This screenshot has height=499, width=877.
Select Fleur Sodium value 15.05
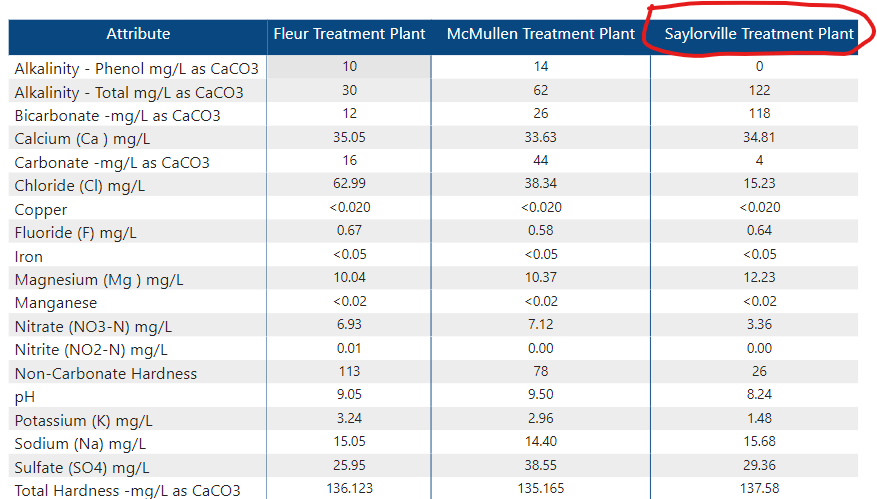(x=350, y=441)
